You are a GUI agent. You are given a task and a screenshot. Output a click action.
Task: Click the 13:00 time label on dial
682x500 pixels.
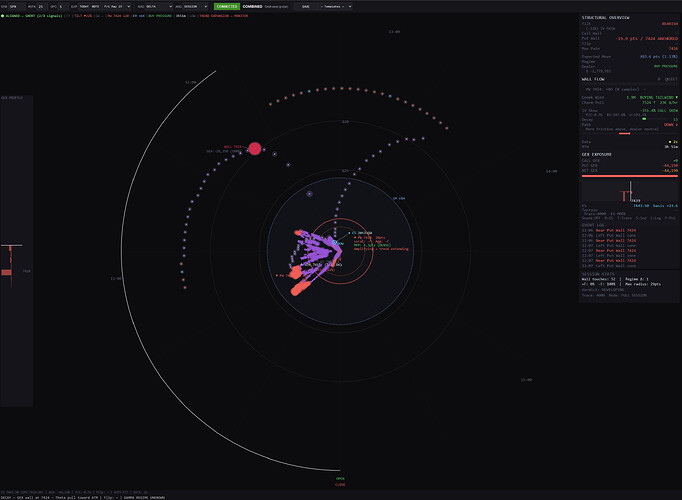(x=394, y=32)
